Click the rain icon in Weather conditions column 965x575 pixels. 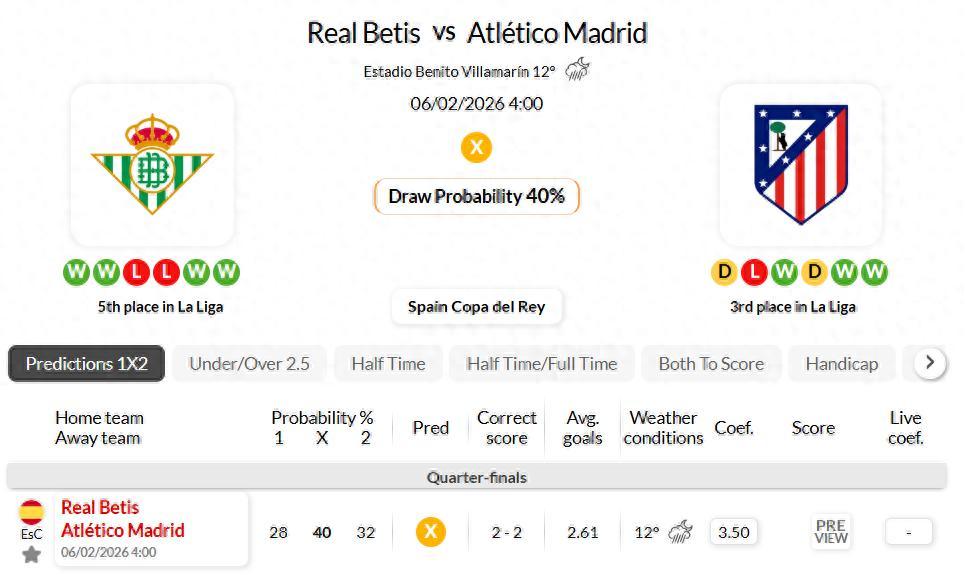click(681, 532)
